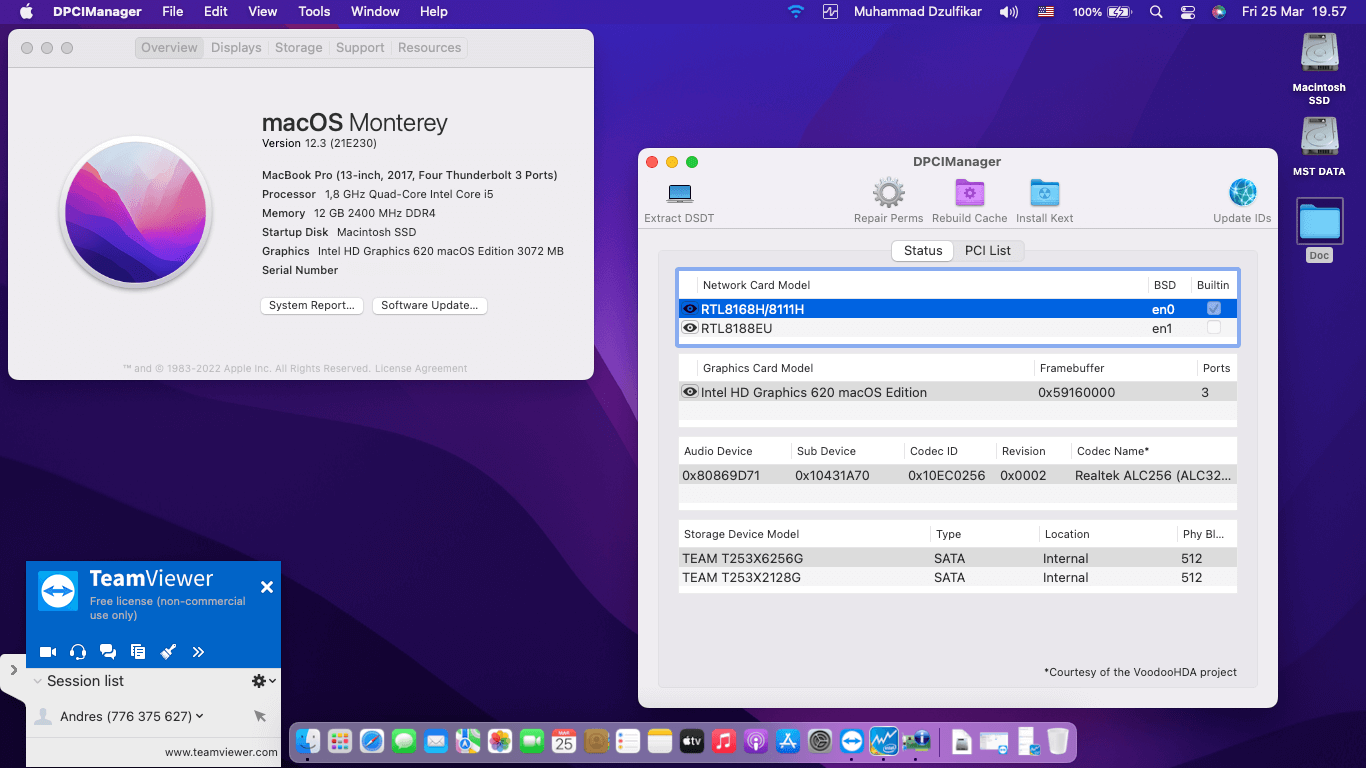The width and height of the screenshot is (1366, 768).
Task: Switch to the PCI List tab
Action: 988,250
